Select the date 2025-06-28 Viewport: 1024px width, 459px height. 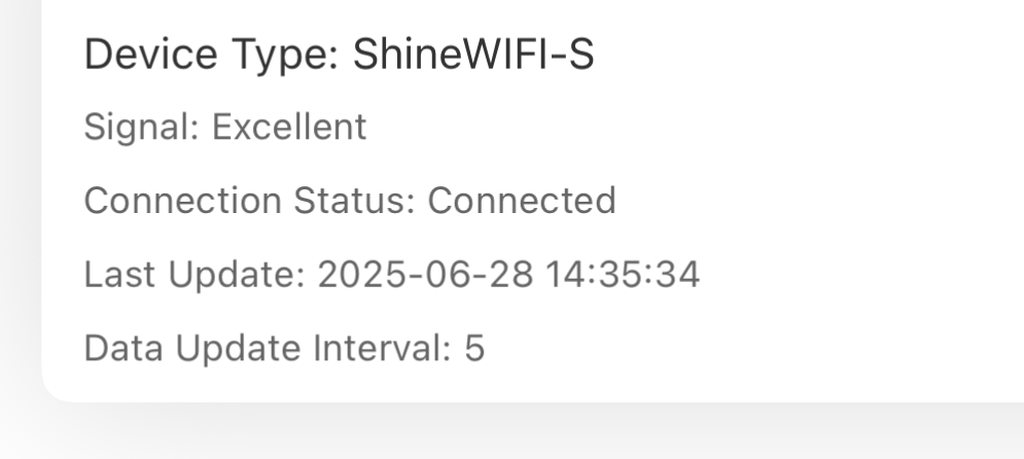point(425,274)
